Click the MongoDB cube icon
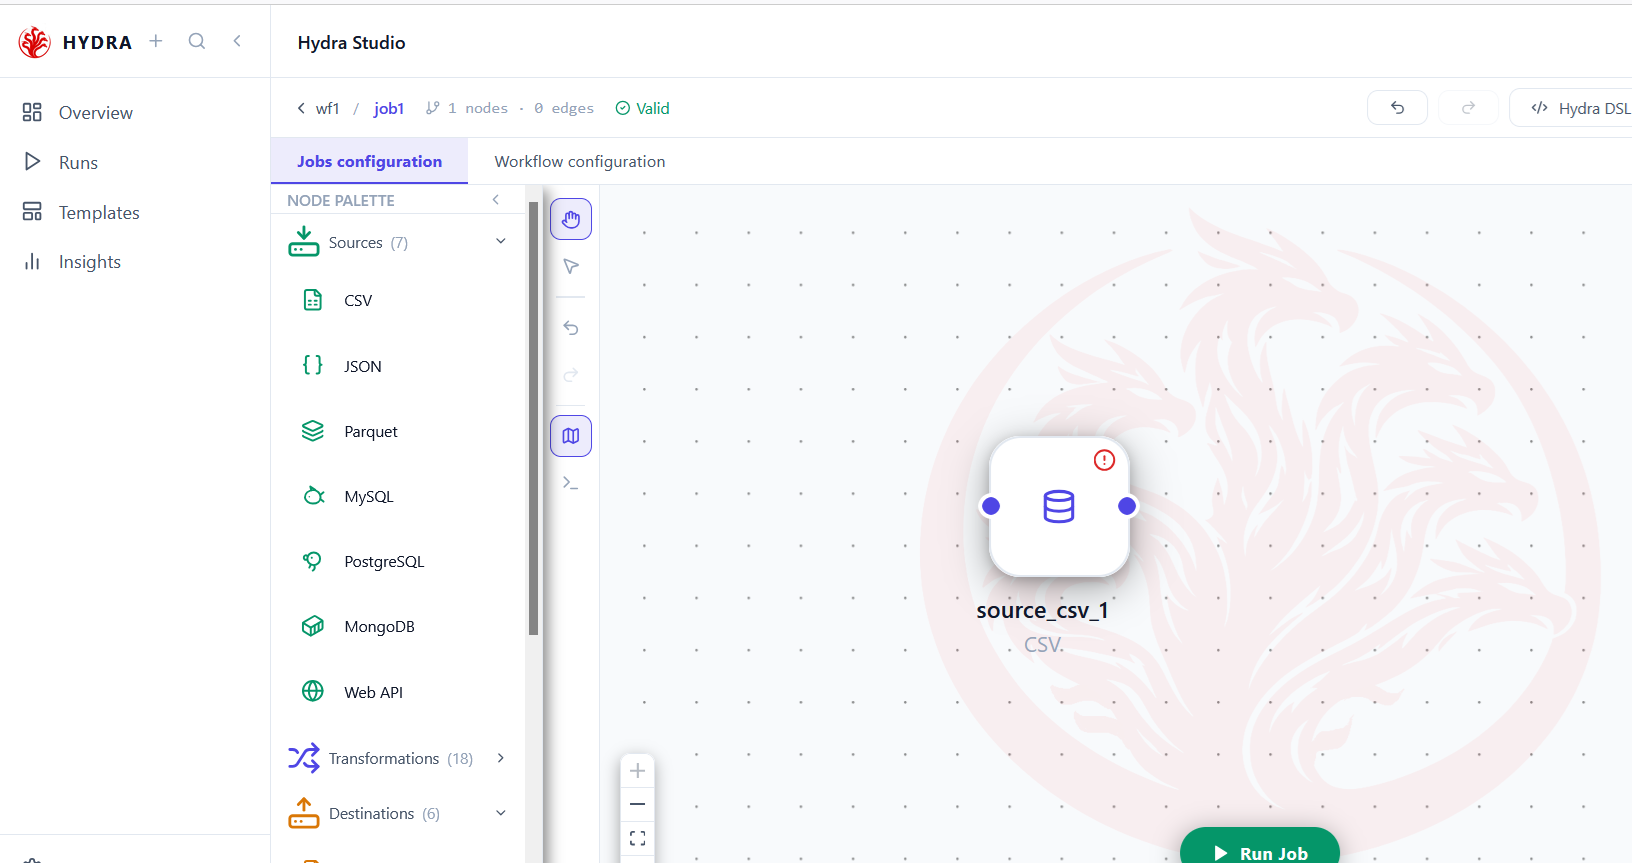Viewport: 1632px width, 863px height. (x=313, y=626)
